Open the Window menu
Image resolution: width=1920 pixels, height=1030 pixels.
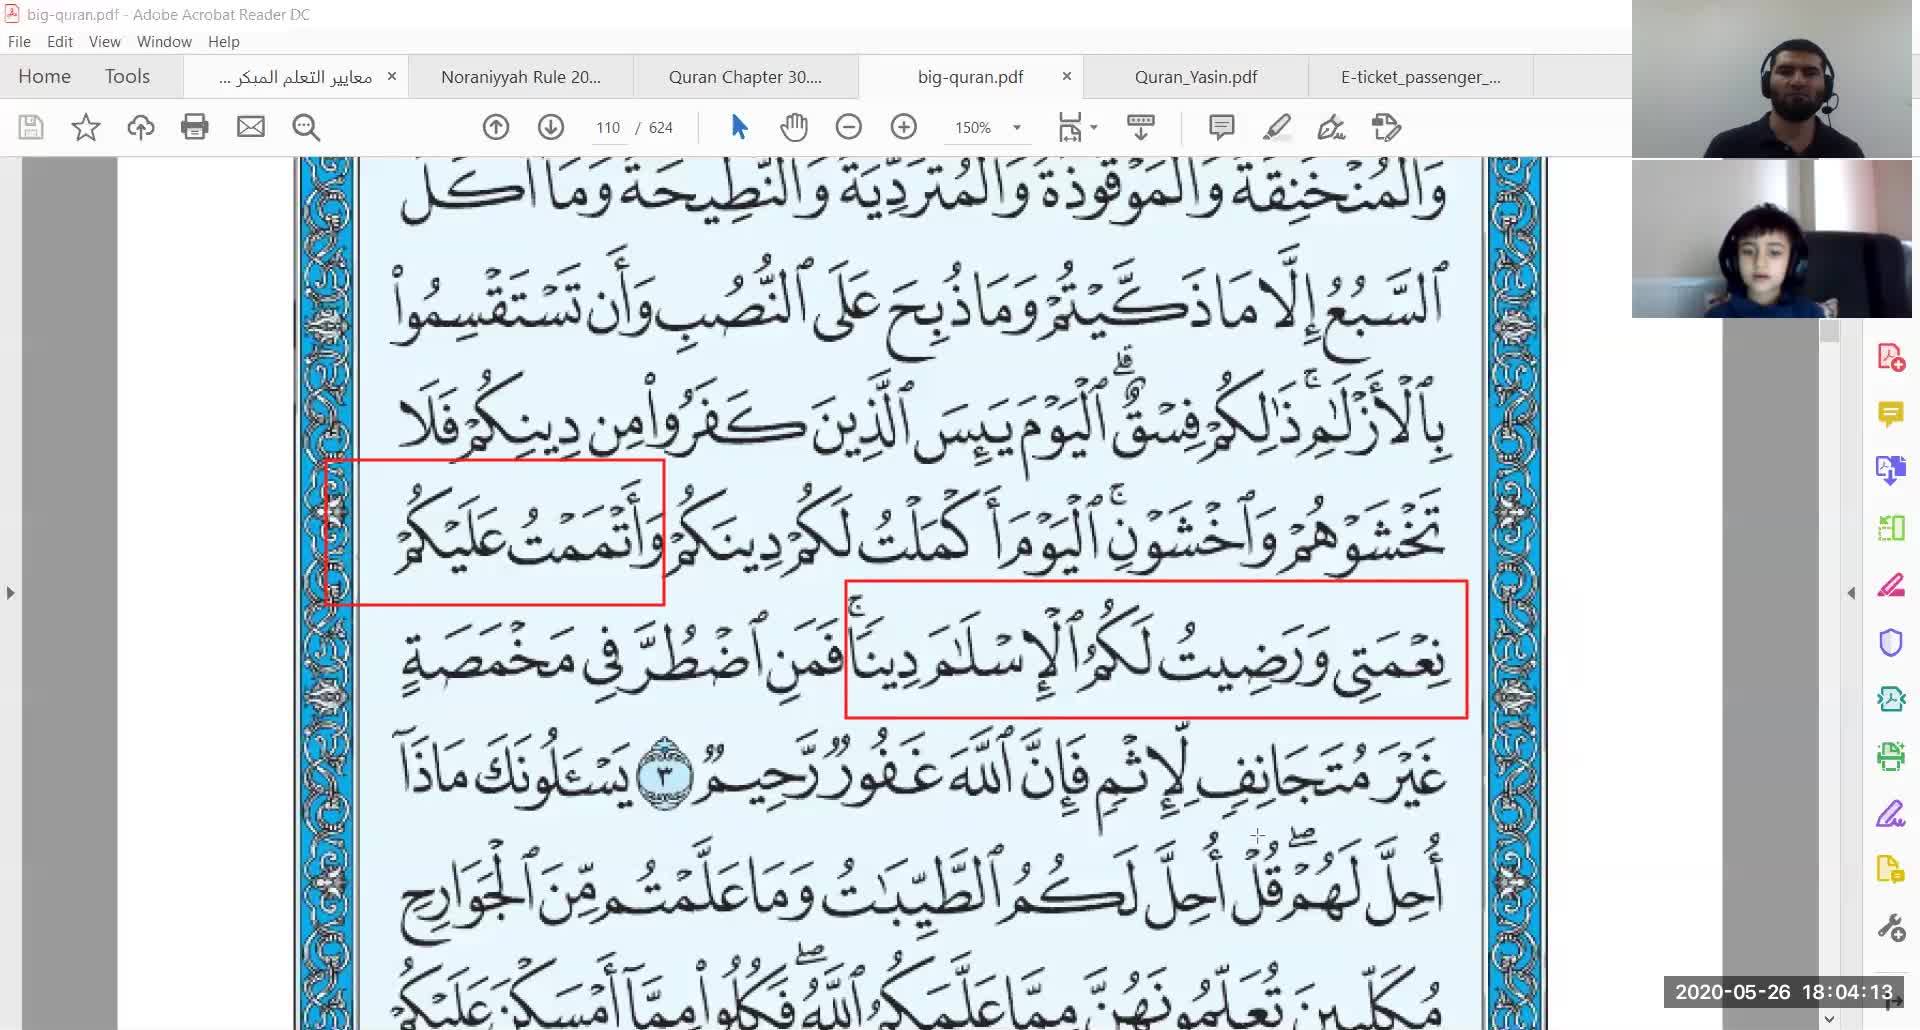coord(164,42)
